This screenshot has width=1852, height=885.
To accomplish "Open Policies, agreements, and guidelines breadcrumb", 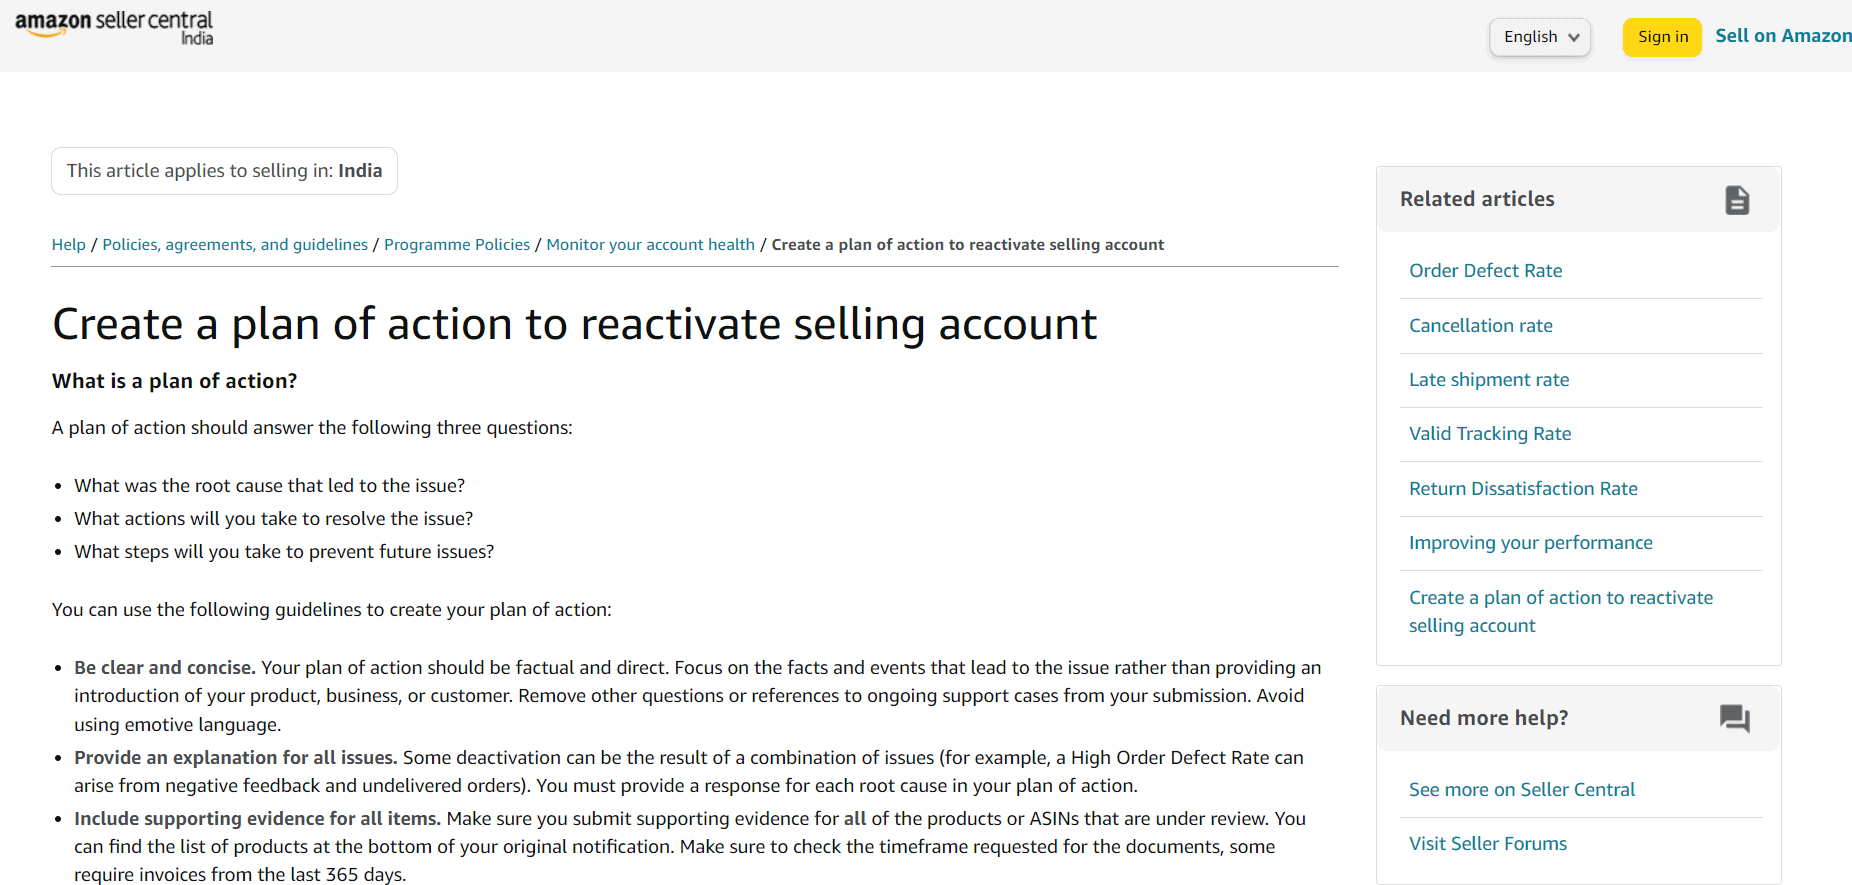I will coord(235,245).
